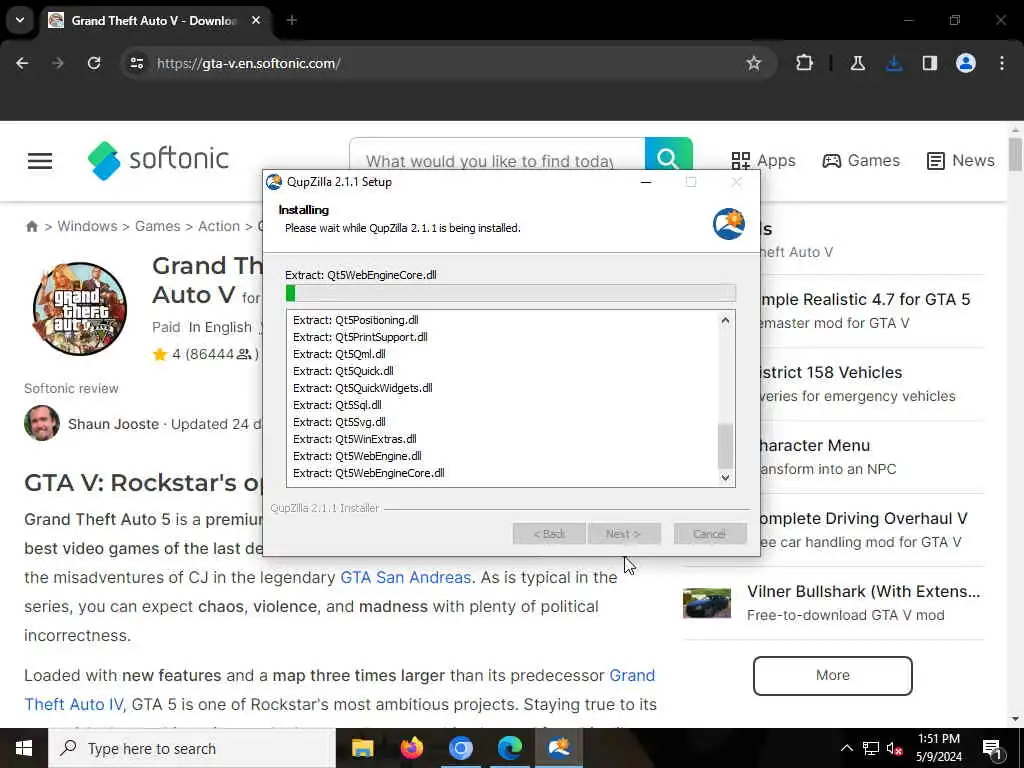Image resolution: width=1024 pixels, height=768 pixels.
Task: Click the QupZilla logo in installer header
Action: click(729, 224)
